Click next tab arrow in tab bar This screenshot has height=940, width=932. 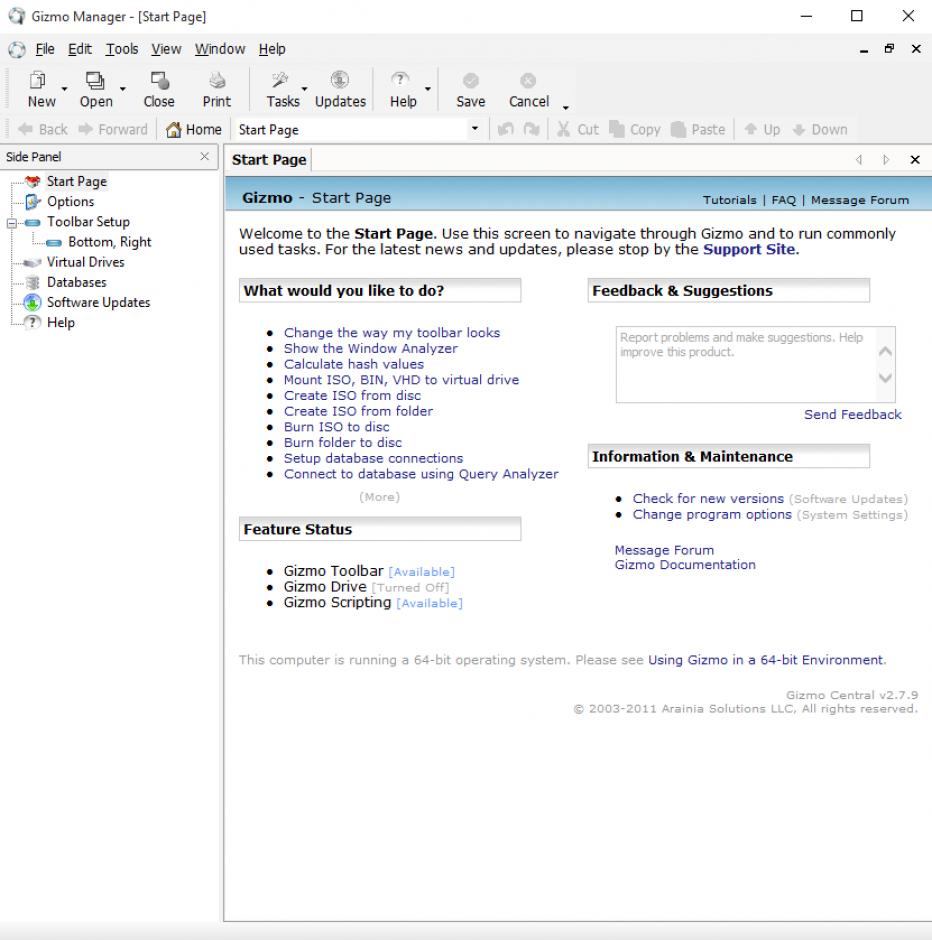click(886, 159)
